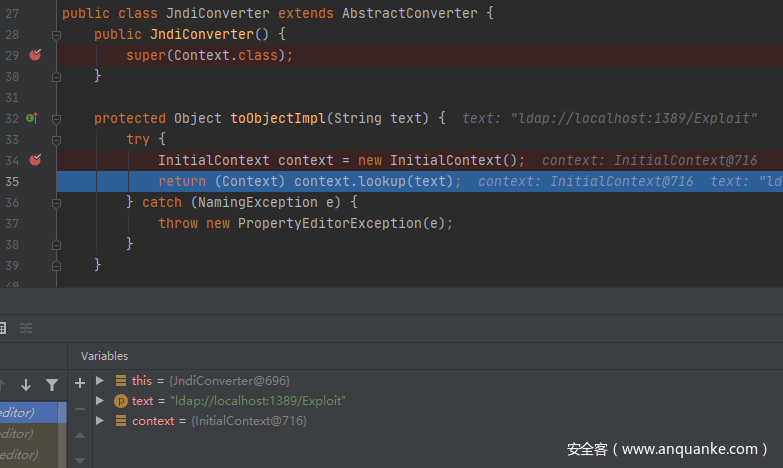Click the parameter icon beside text variable
This screenshot has height=468, width=783.
[x=121, y=401]
